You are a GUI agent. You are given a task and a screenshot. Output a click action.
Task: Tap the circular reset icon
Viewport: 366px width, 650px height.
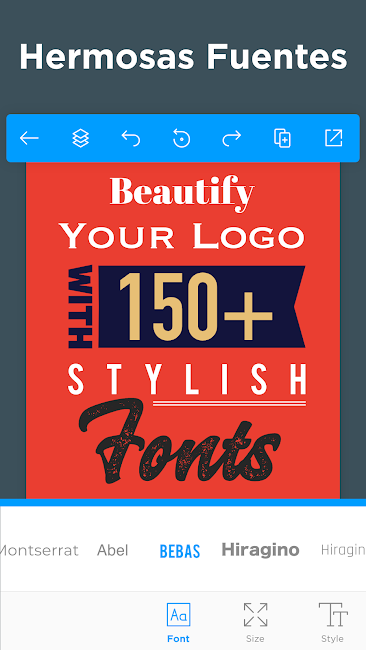tap(182, 138)
